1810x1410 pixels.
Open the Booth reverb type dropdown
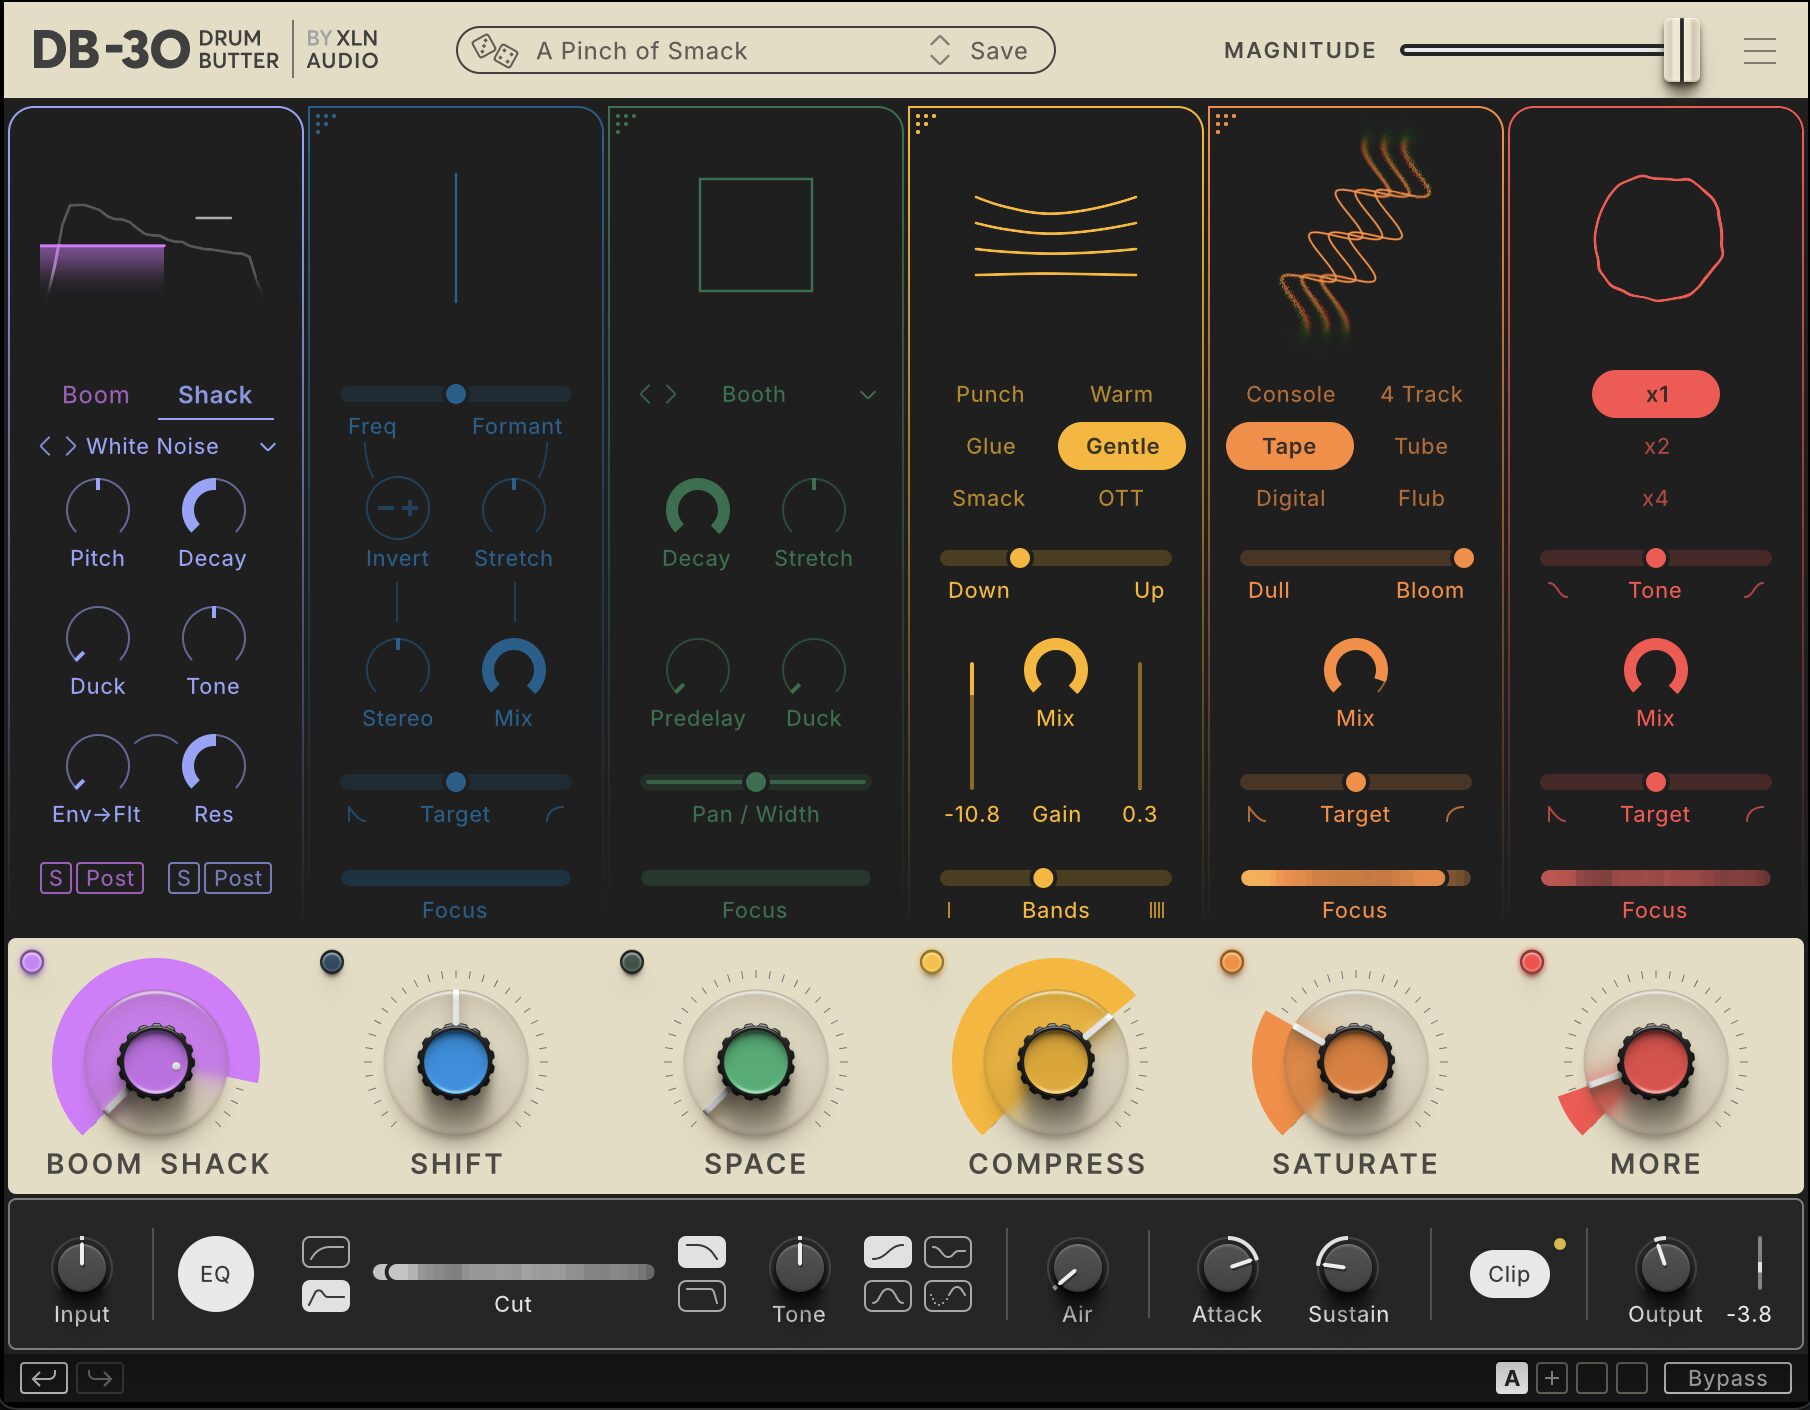pos(867,395)
